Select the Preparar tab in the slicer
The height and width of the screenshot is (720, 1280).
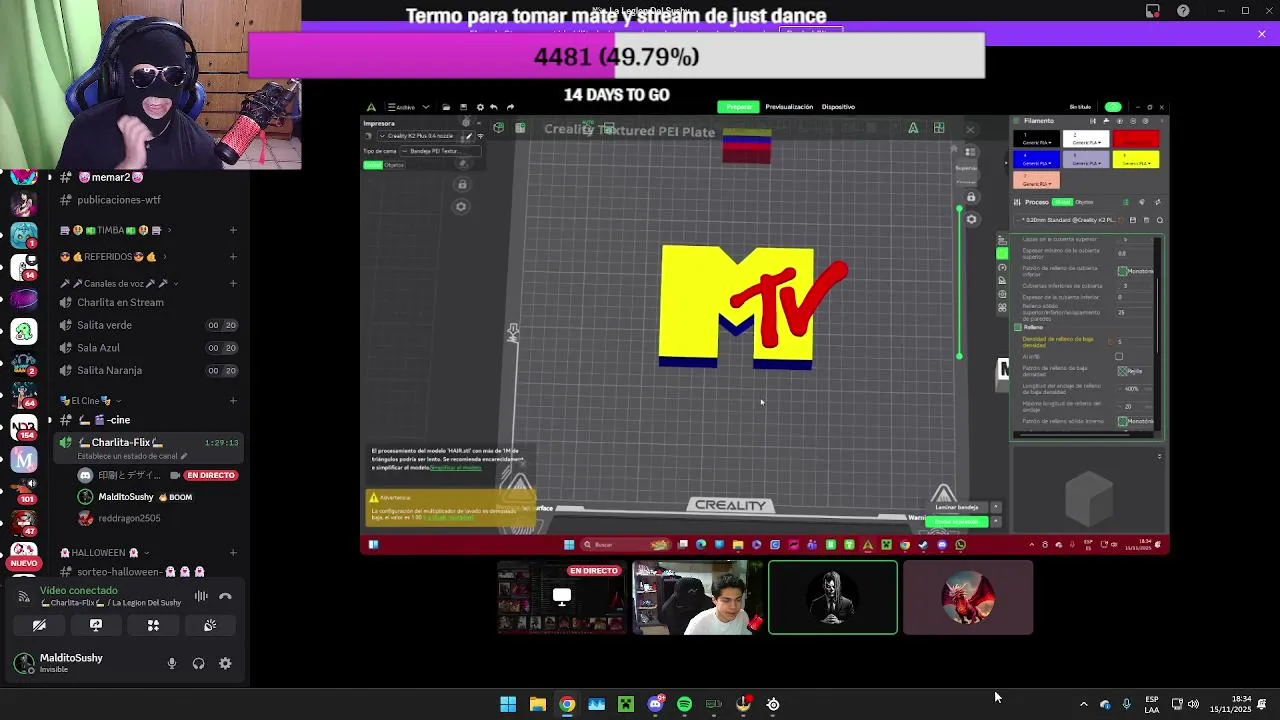coord(739,107)
